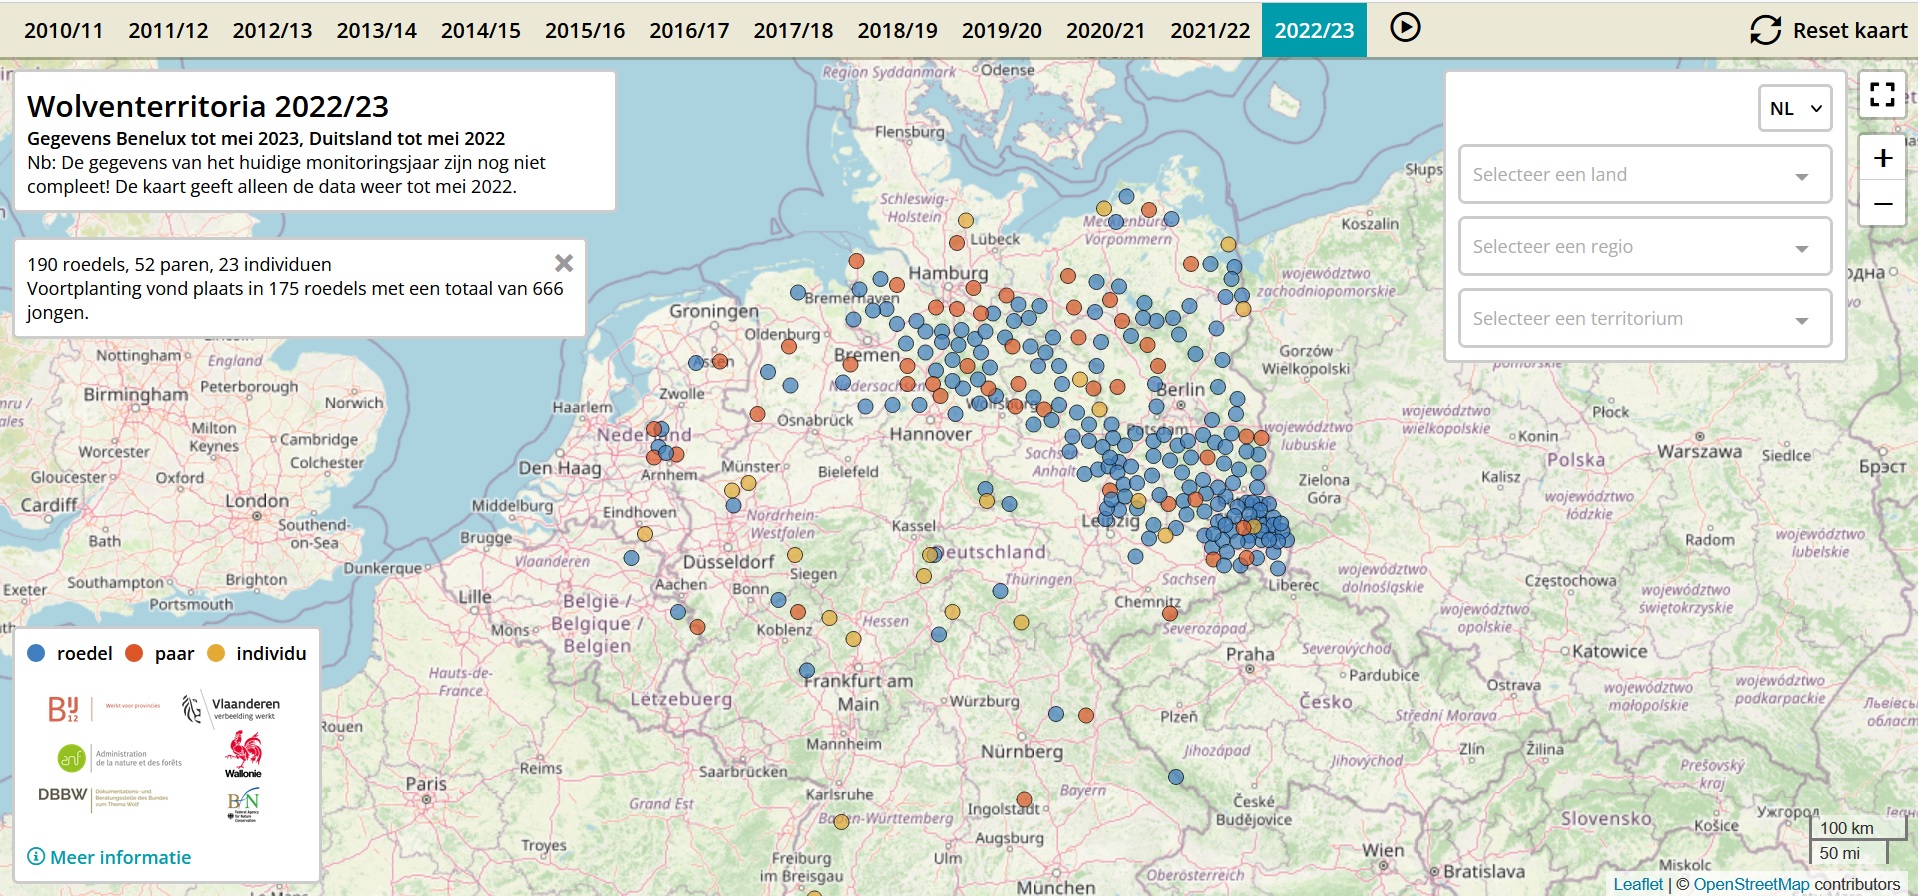Open the Leaflet attribution link
This screenshot has width=1918, height=896.
coord(1637,884)
